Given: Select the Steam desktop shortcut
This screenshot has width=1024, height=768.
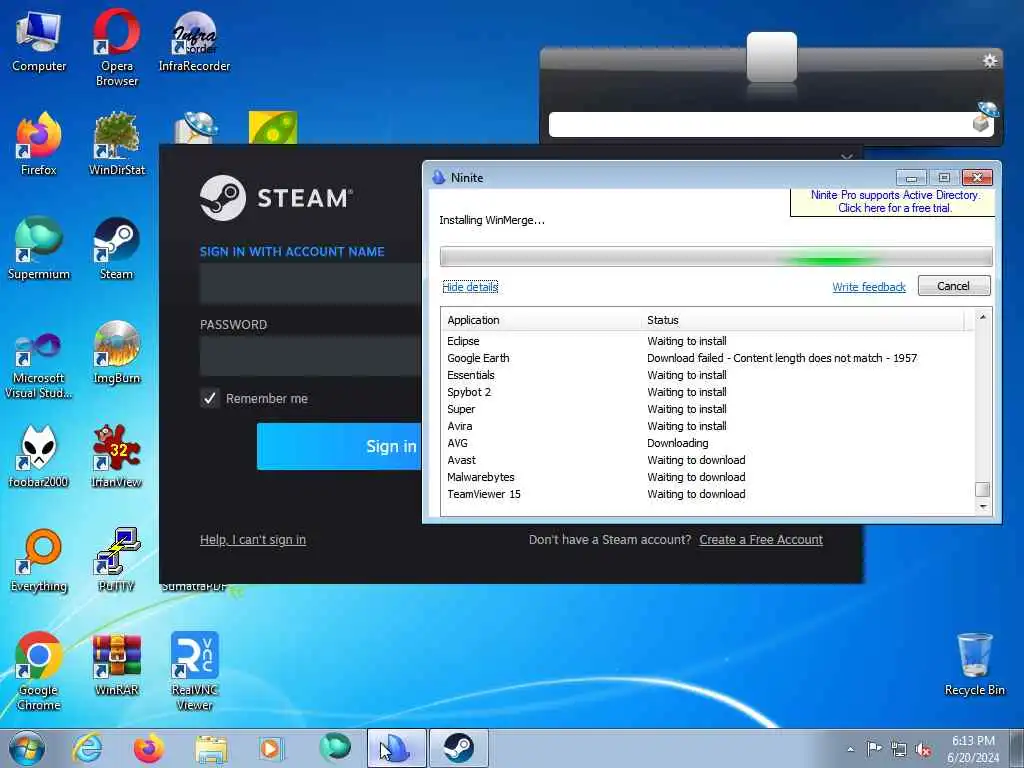Looking at the screenshot, I should click(116, 249).
